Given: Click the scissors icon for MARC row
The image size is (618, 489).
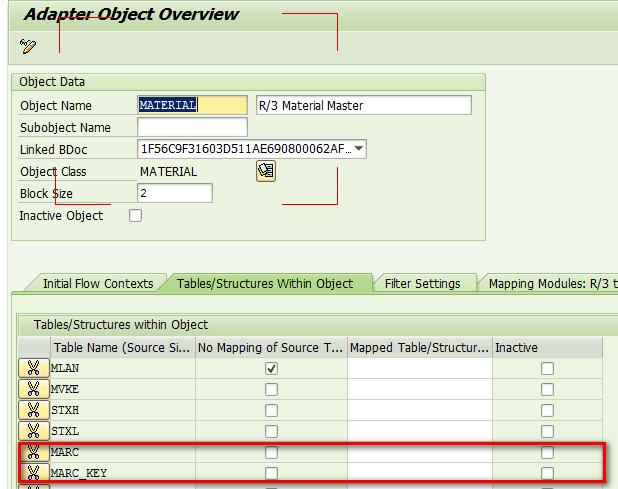Looking at the screenshot, I should click(x=34, y=452).
